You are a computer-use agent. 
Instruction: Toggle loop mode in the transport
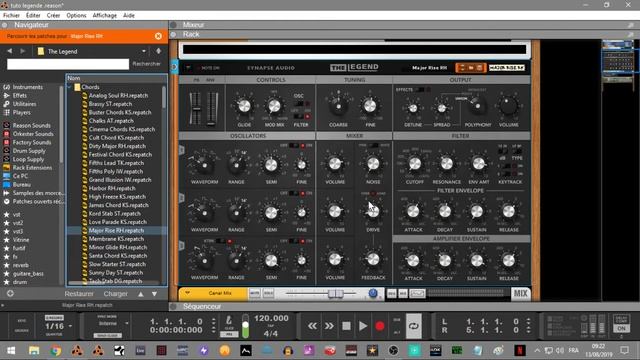pyautogui.click(x=413, y=326)
